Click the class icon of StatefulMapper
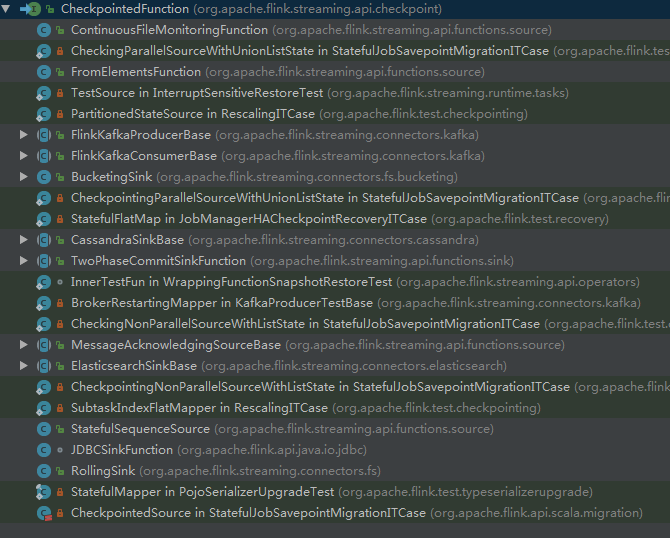The width and height of the screenshot is (670, 538). [44, 491]
